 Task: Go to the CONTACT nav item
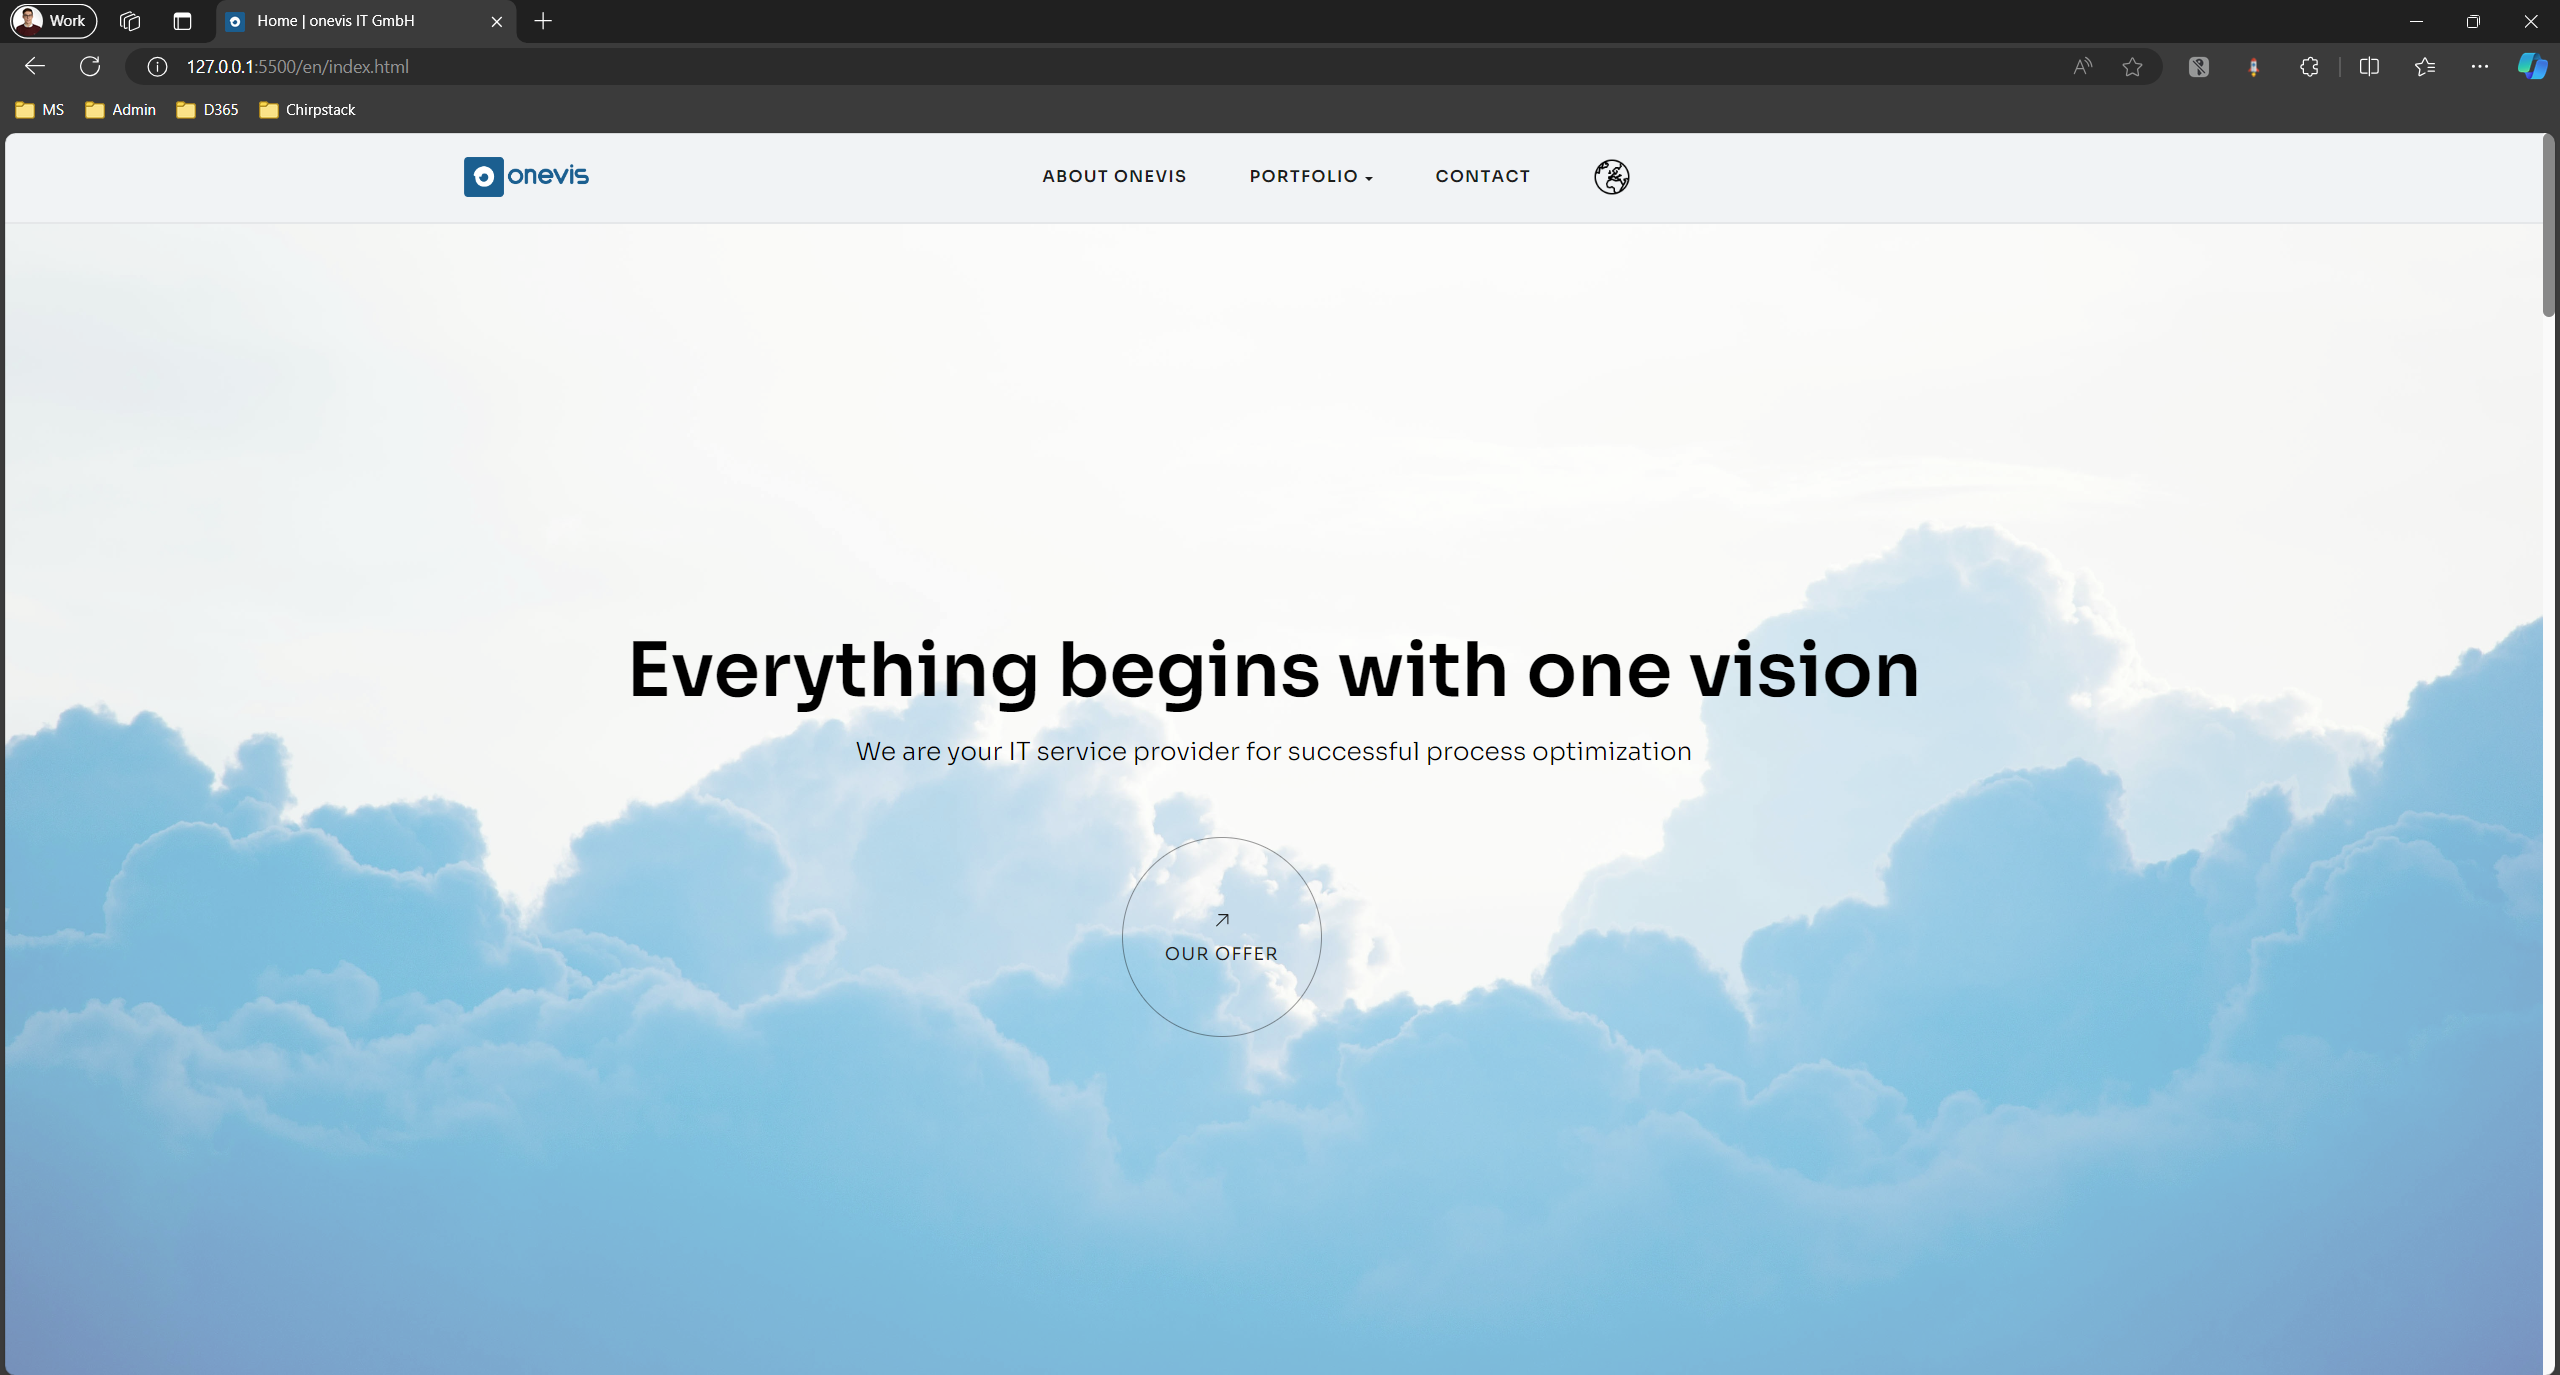(1482, 176)
